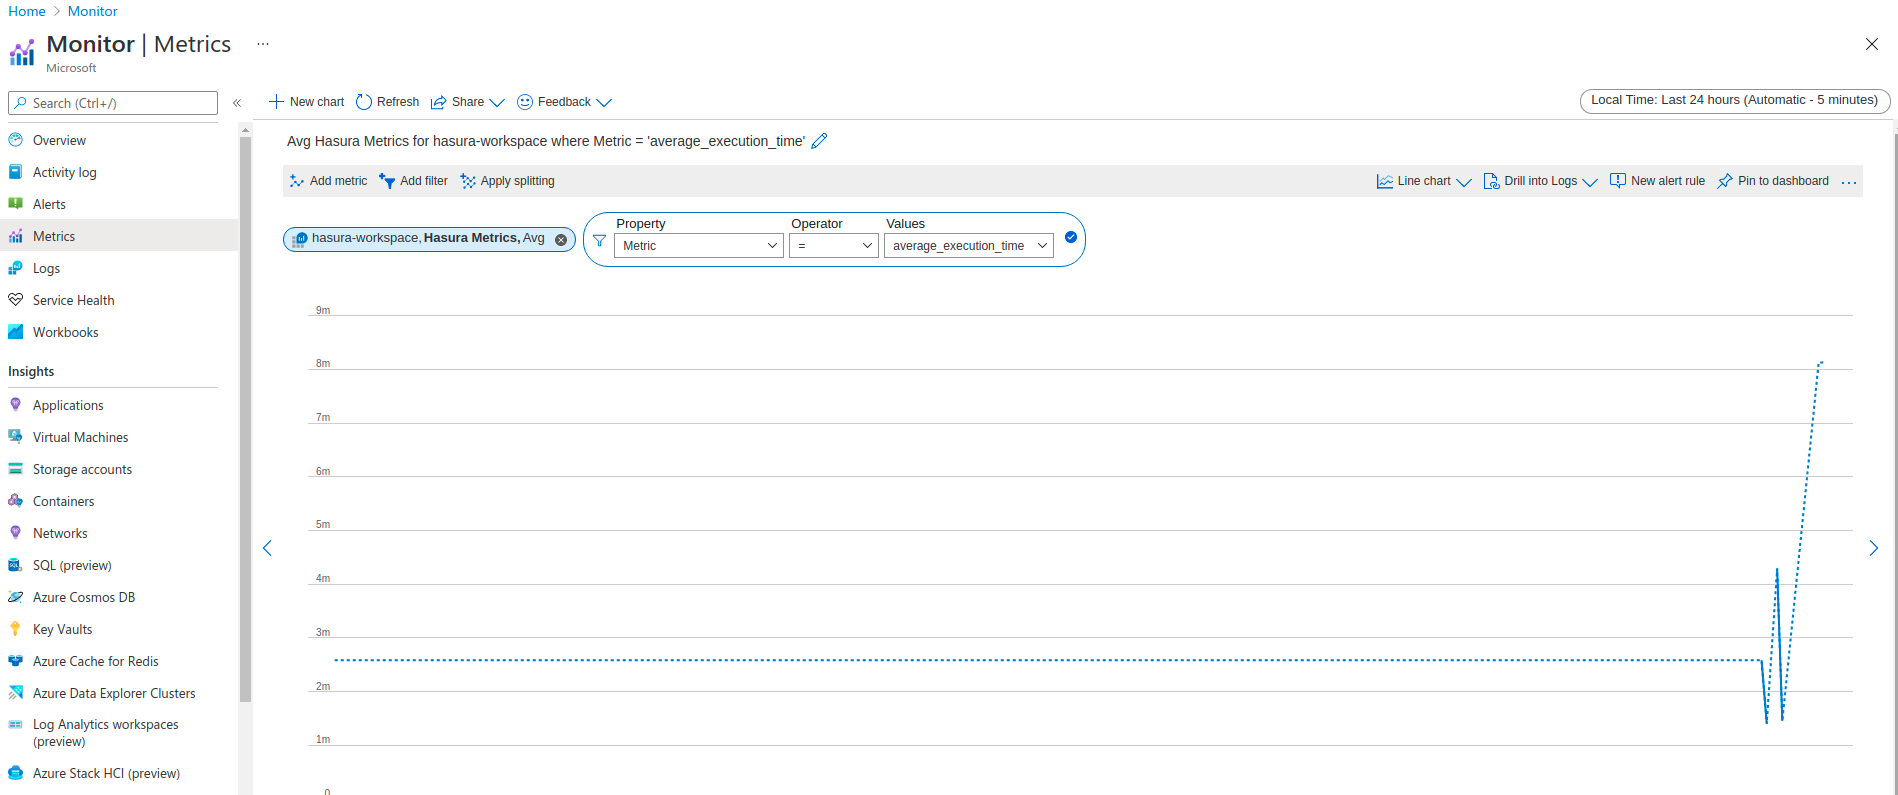Click Apply splitting
The image size is (1898, 795).
(507, 181)
